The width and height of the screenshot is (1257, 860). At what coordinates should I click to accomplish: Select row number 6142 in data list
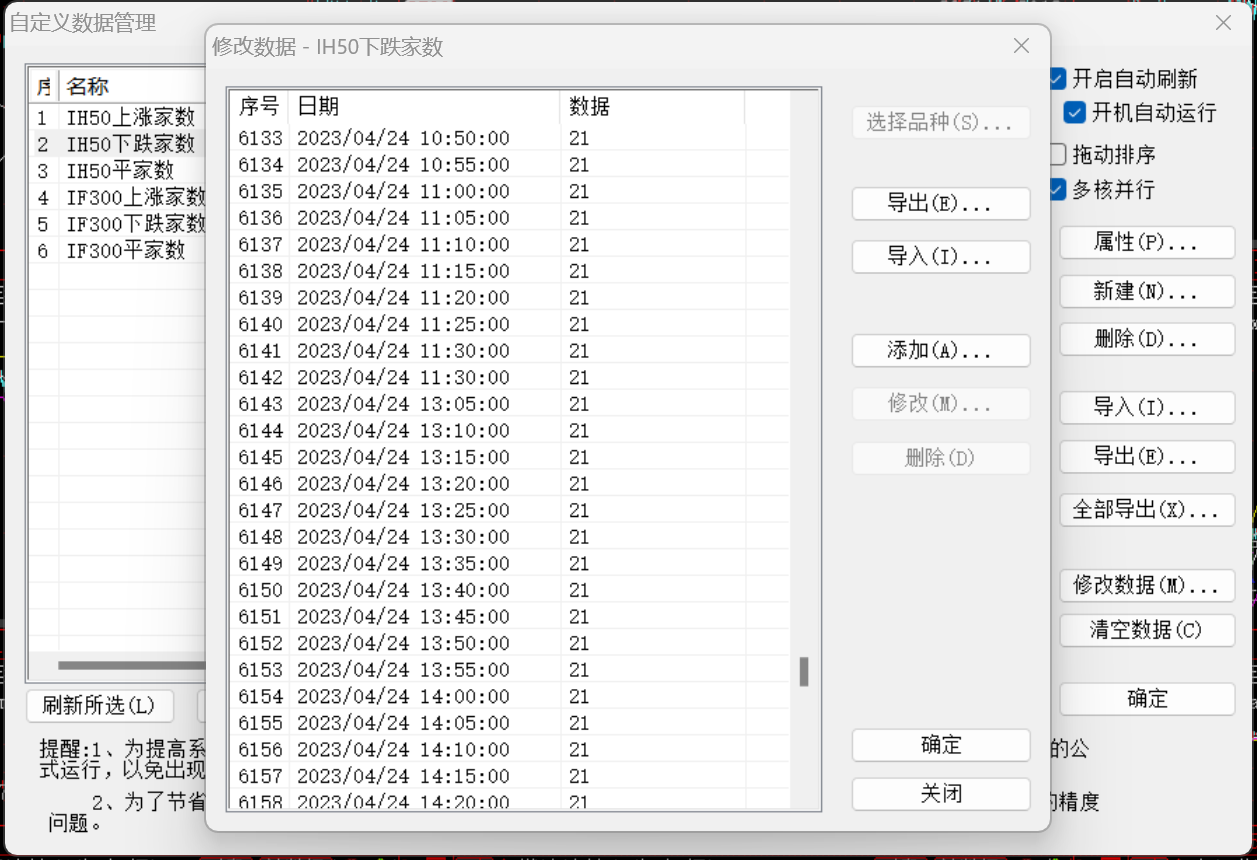click(x=509, y=378)
